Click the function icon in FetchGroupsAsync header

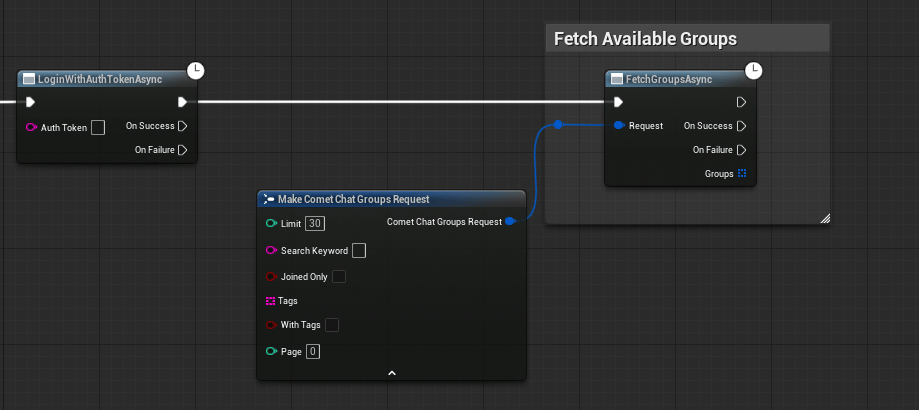(617, 79)
